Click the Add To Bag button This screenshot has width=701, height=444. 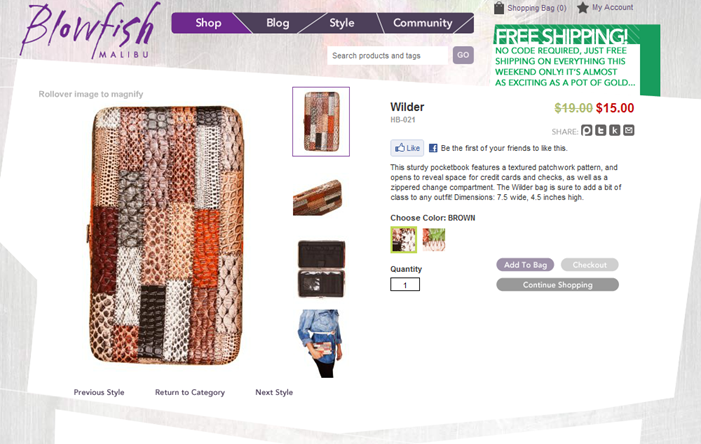tap(525, 265)
